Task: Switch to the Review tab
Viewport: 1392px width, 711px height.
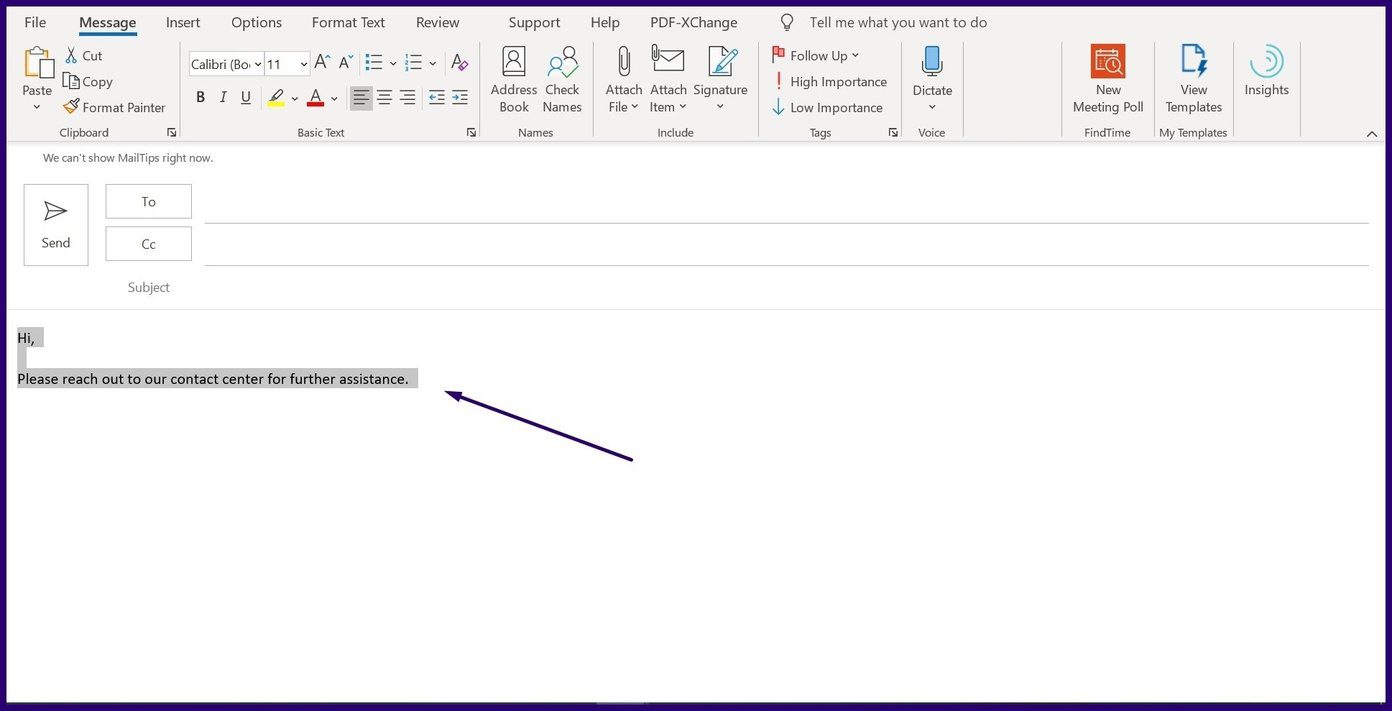Action: click(438, 22)
